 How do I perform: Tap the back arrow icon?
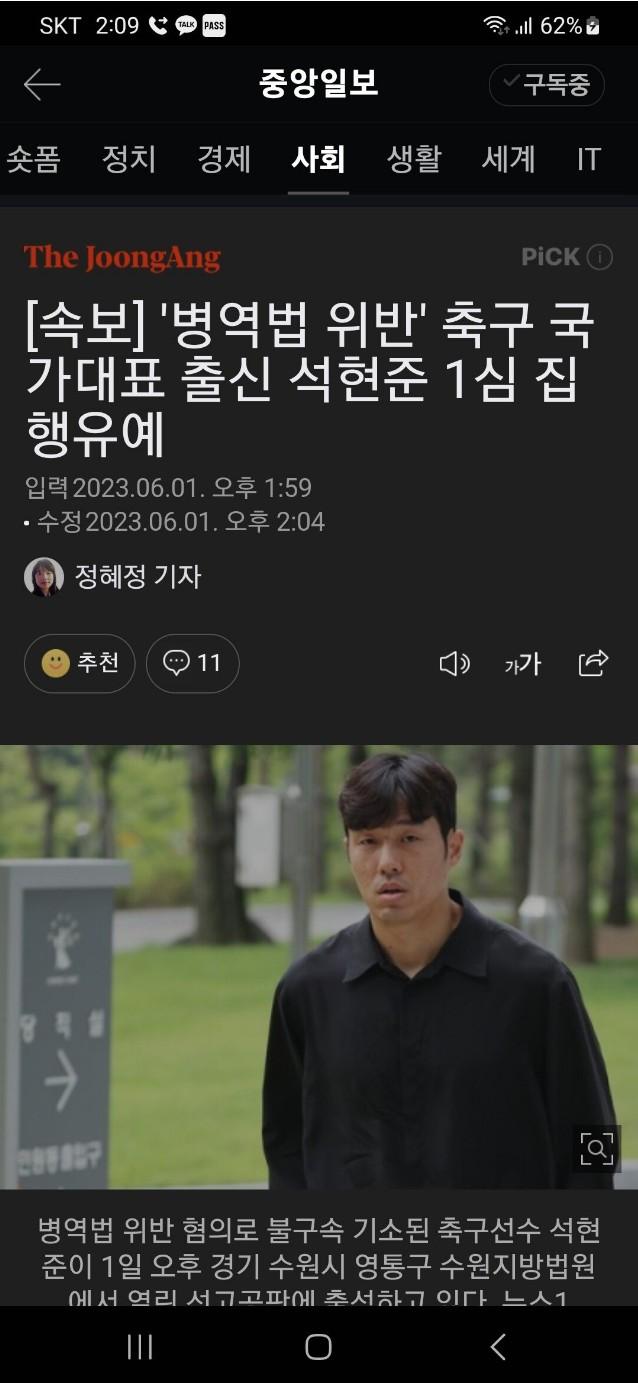(42, 85)
